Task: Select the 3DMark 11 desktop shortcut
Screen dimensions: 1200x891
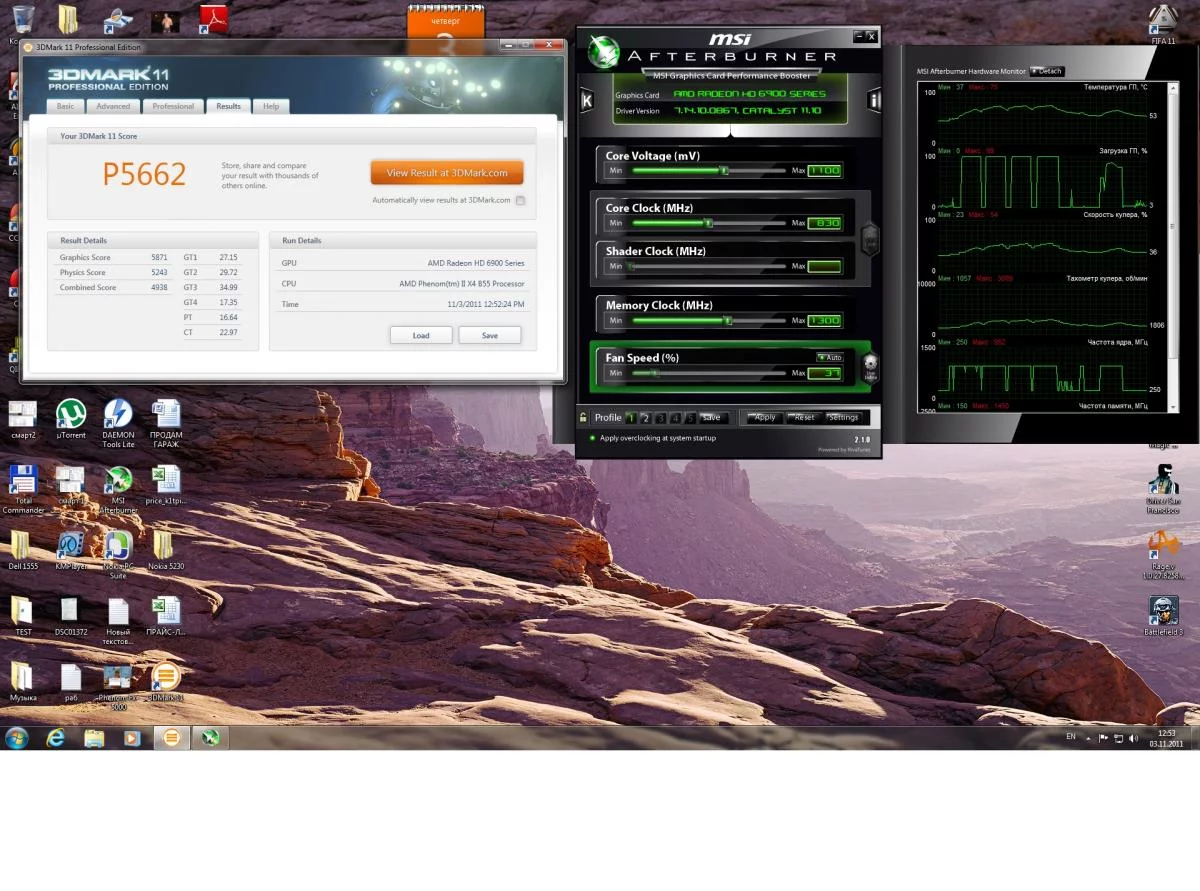Action: tap(166, 682)
